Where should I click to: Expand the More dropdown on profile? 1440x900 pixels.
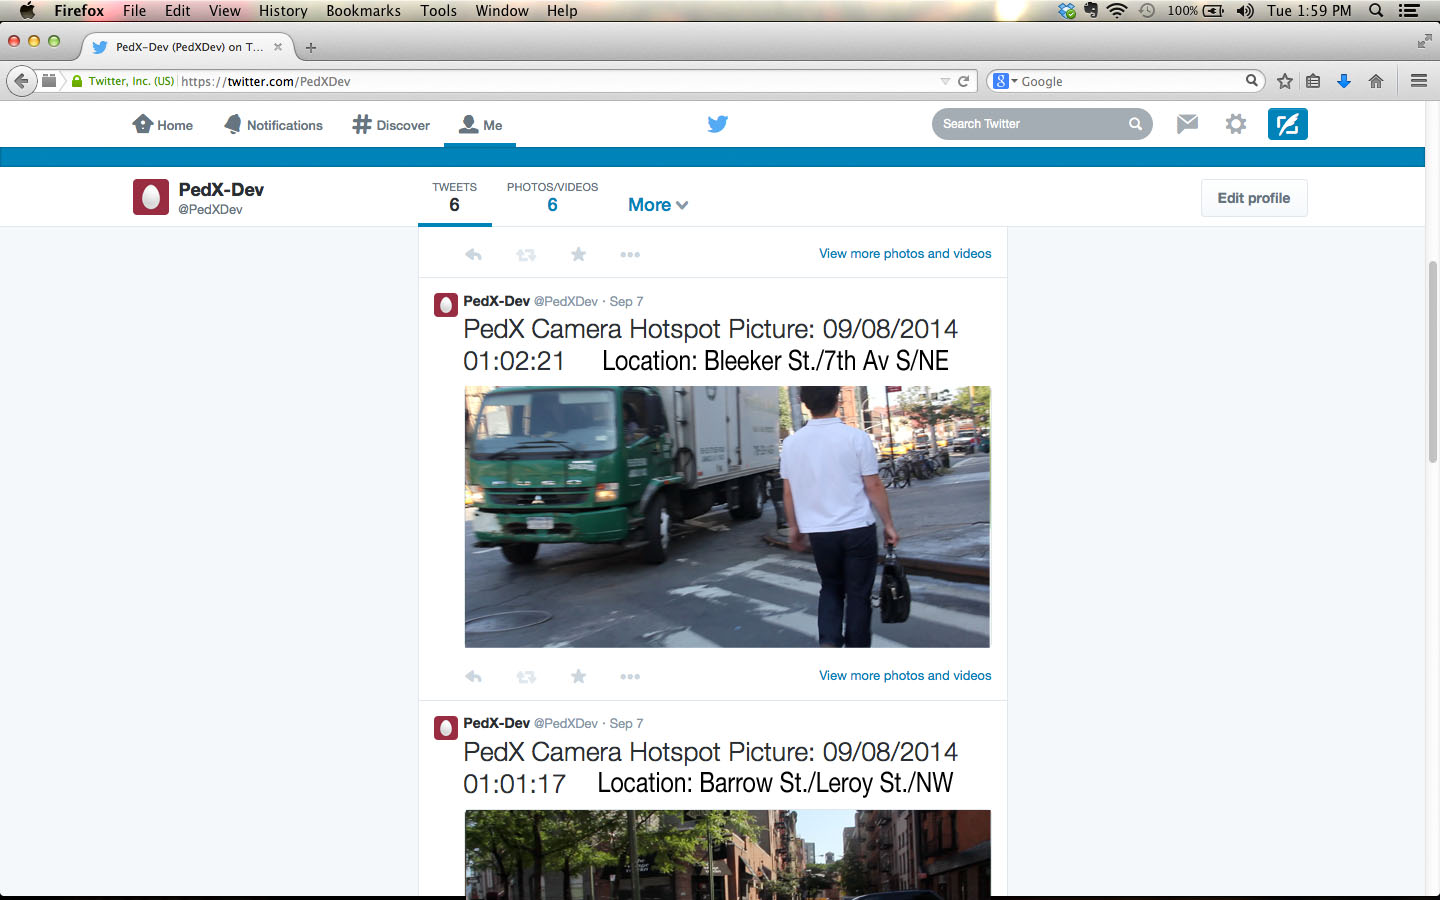coord(658,204)
